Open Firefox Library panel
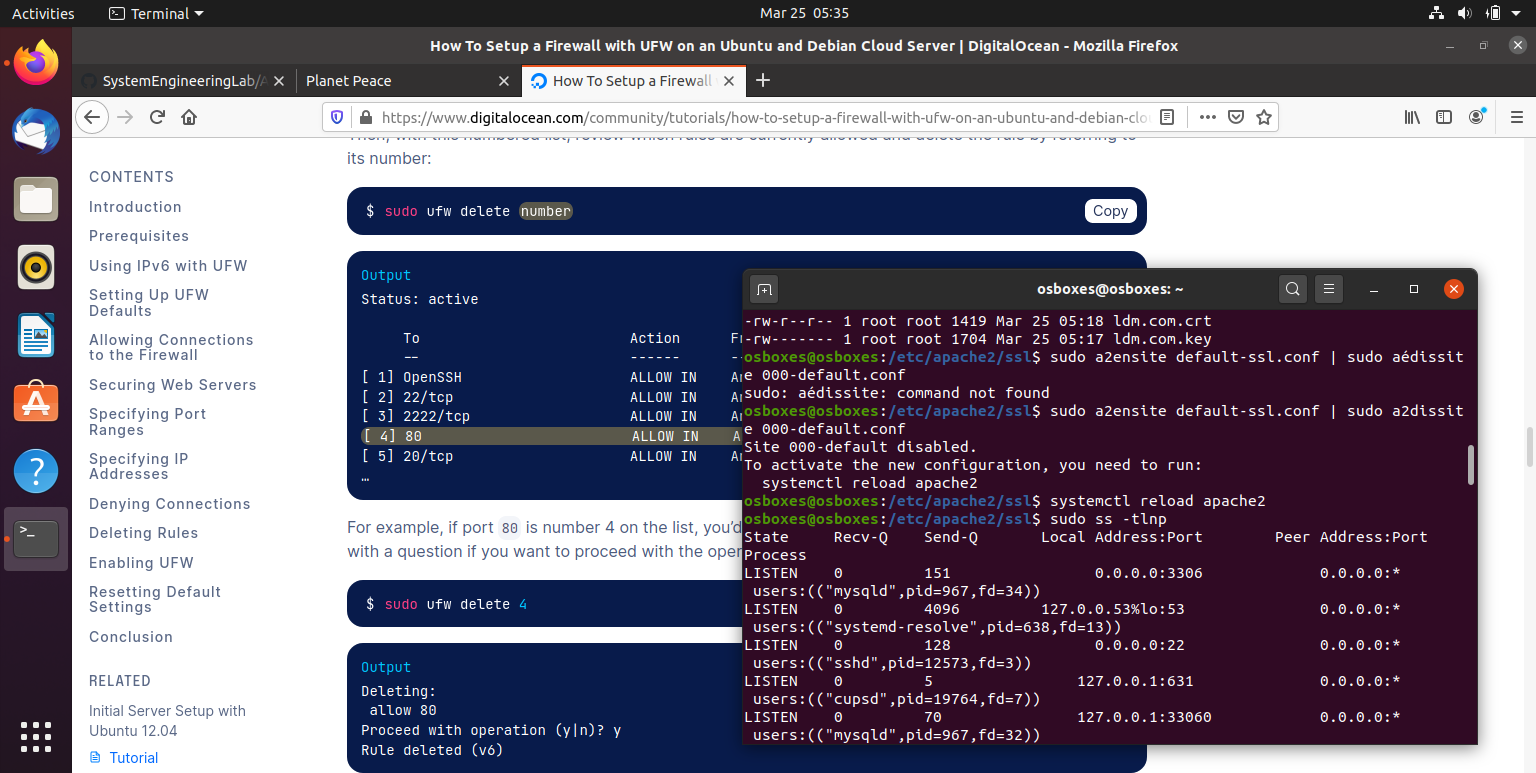The width and height of the screenshot is (1536, 773). tap(1412, 117)
